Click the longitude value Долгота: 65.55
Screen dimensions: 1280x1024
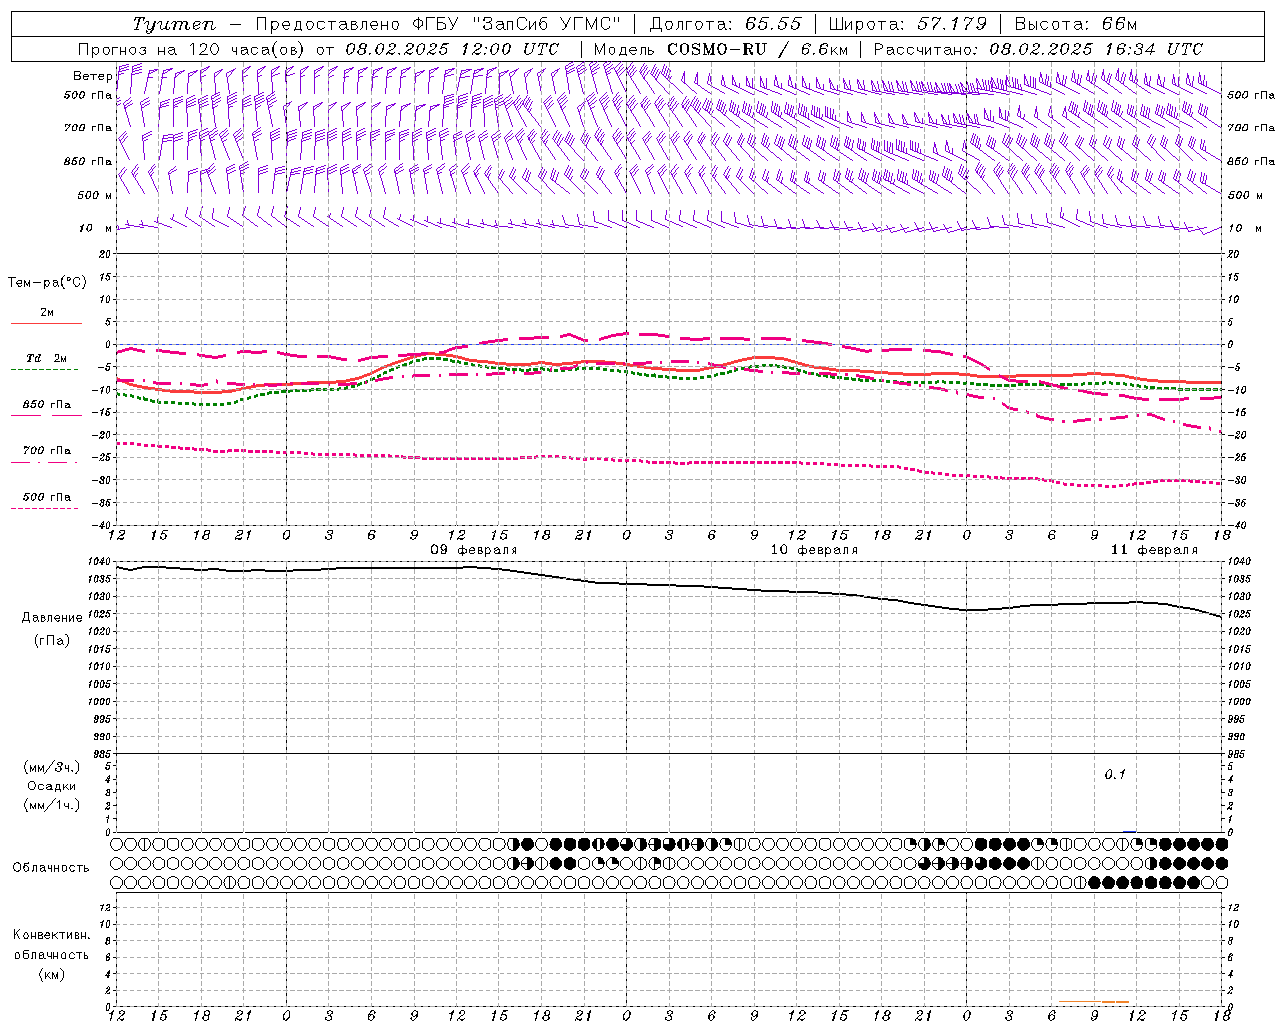tap(726, 24)
